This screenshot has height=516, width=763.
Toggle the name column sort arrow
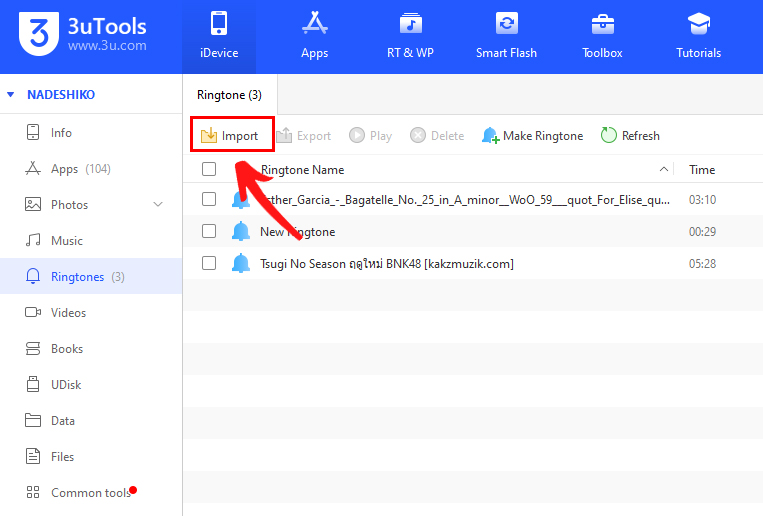tap(663, 169)
